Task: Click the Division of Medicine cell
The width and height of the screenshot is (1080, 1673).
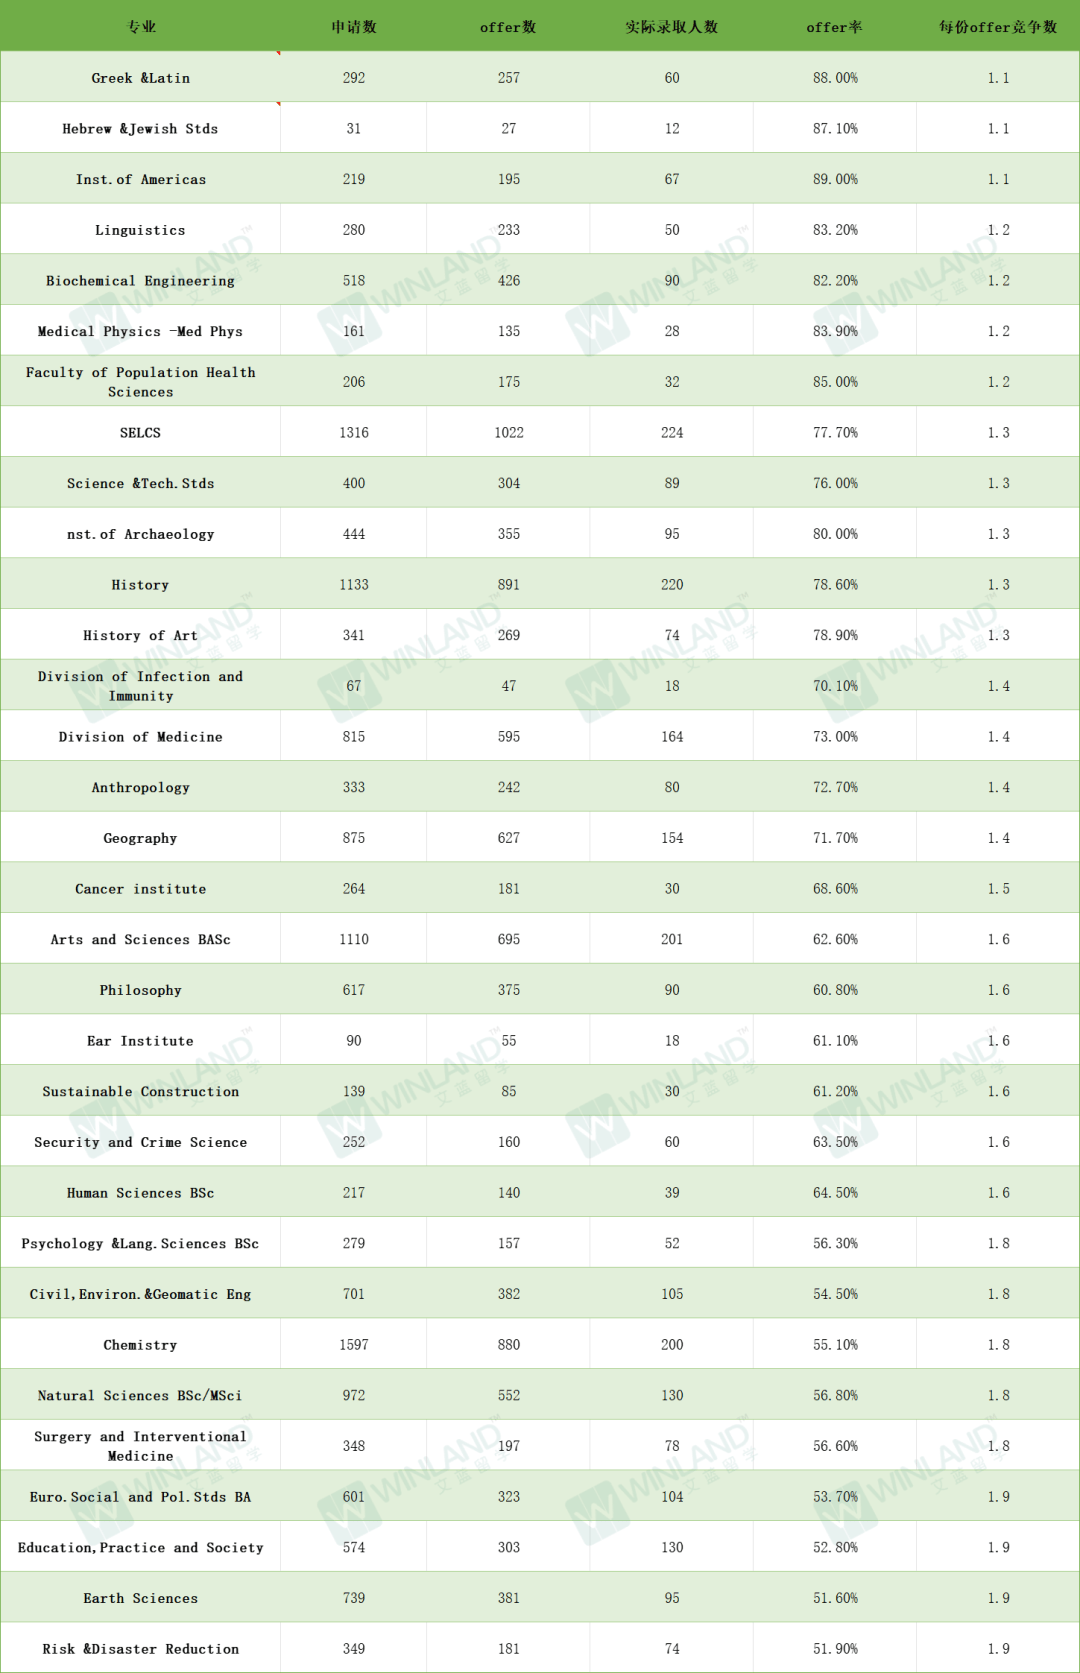Action: click(x=141, y=737)
